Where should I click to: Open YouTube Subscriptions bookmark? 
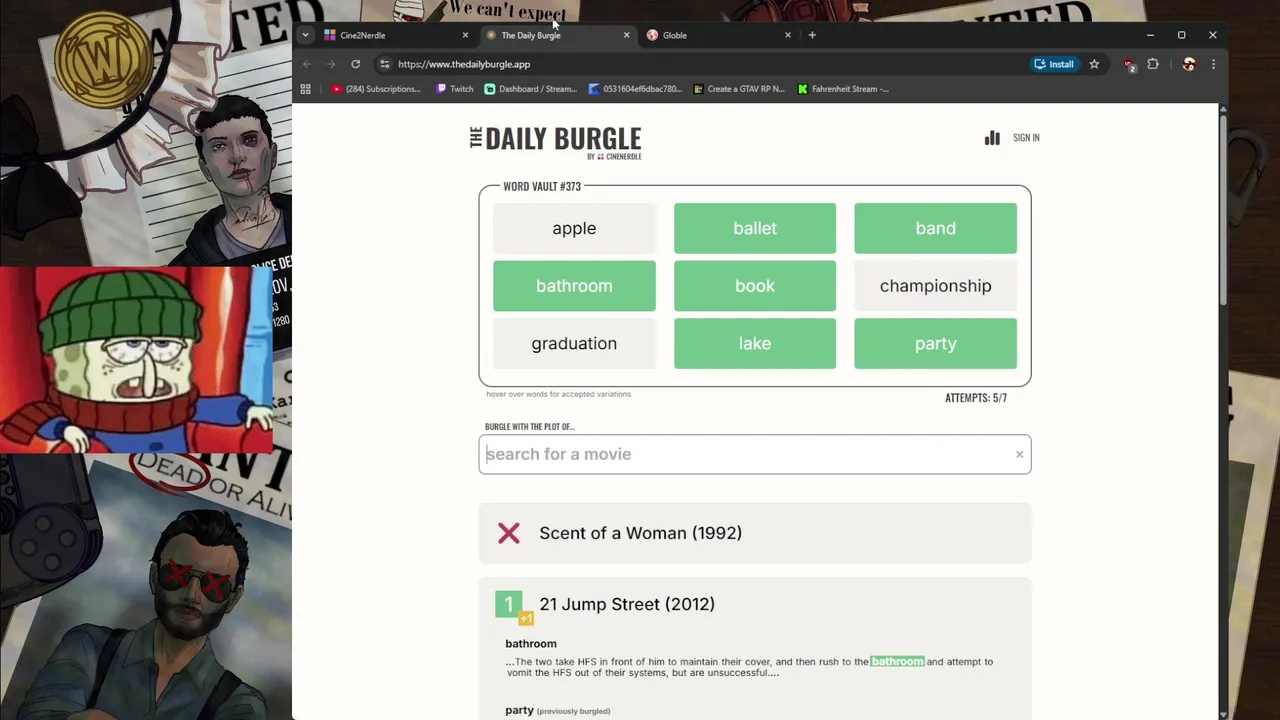point(376,89)
